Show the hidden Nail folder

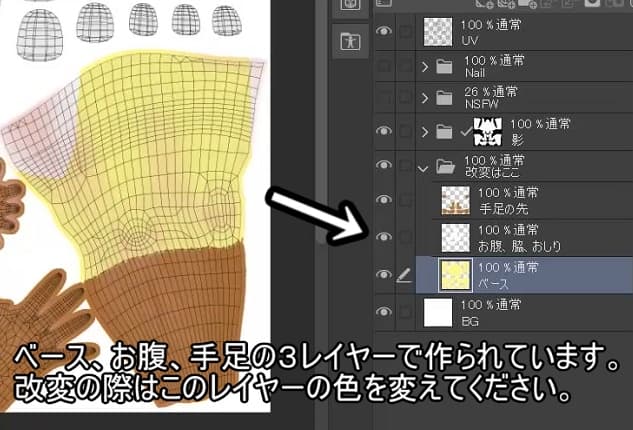tap(384, 66)
